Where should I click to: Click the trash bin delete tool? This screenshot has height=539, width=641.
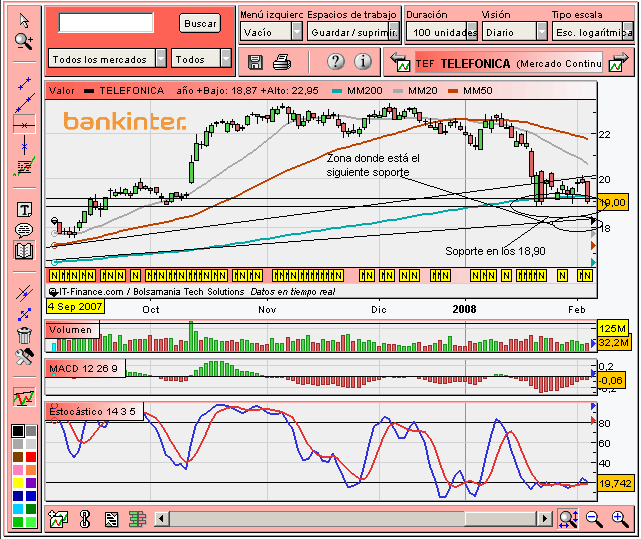[24, 335]
